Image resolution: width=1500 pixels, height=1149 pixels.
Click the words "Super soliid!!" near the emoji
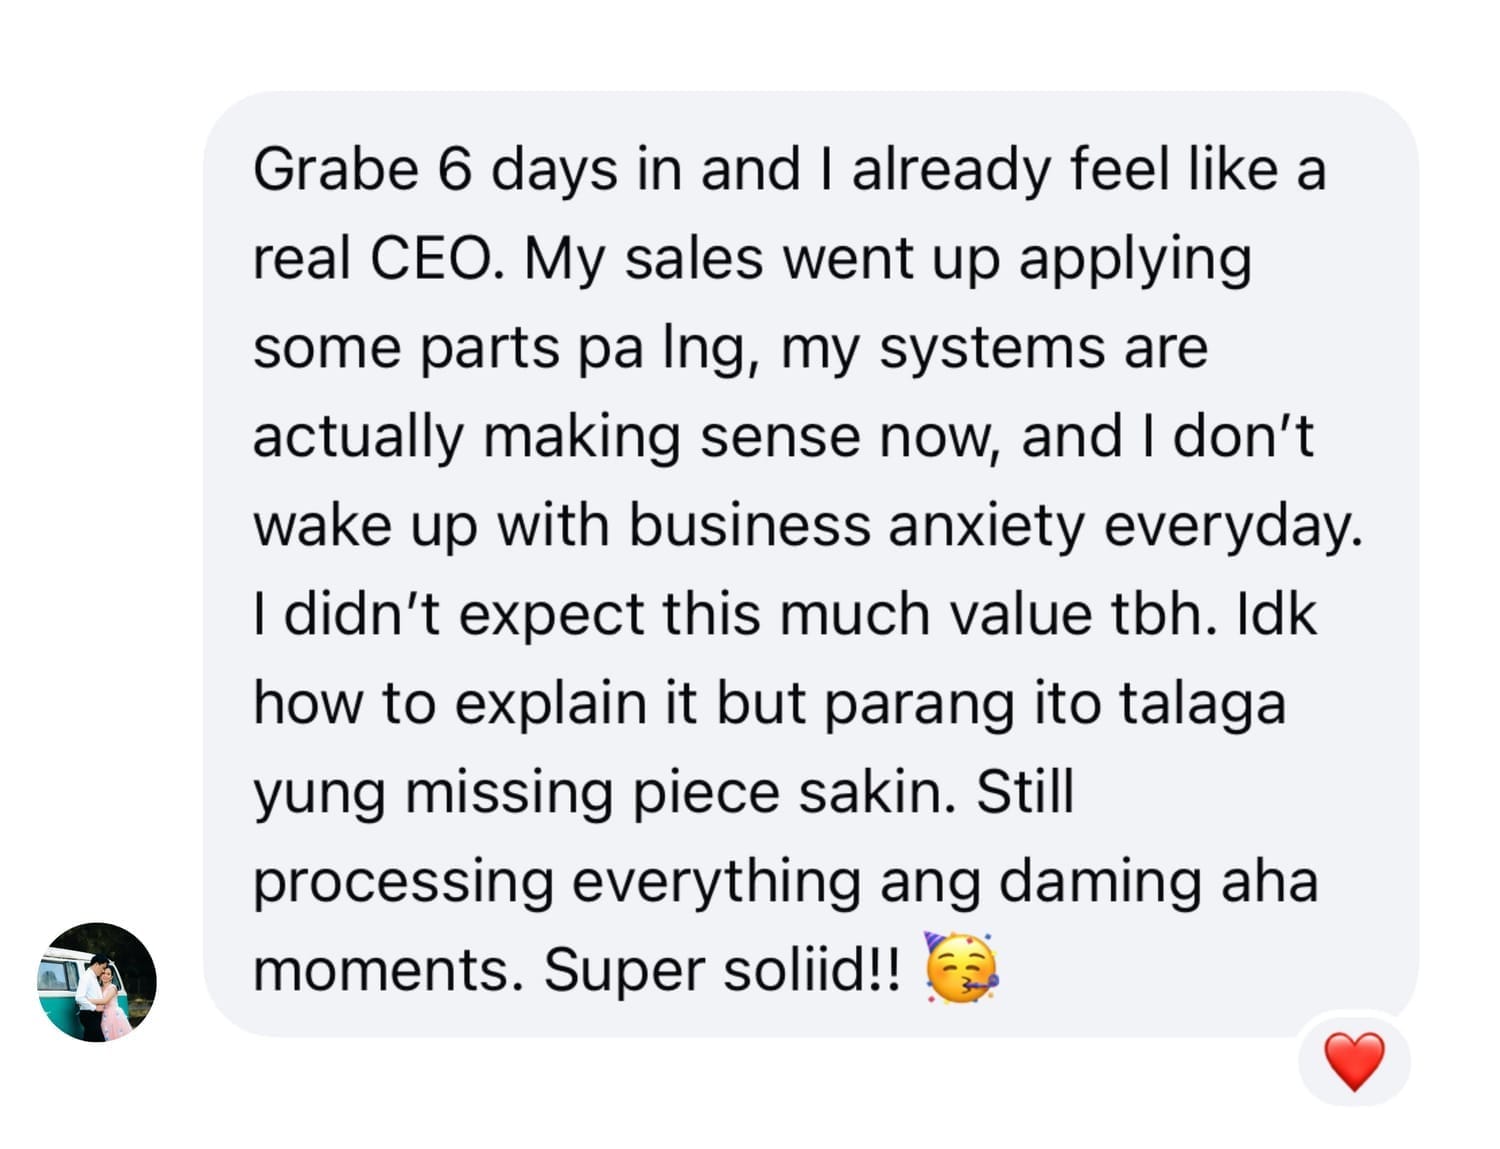(x=721, y=970)
